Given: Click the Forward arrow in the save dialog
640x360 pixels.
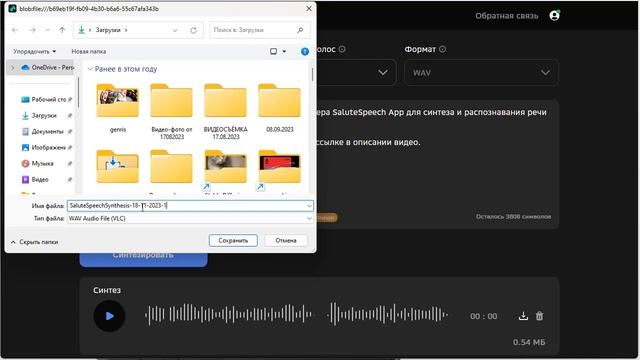Looking at the screenshot, I should click(x=33, y=30).
